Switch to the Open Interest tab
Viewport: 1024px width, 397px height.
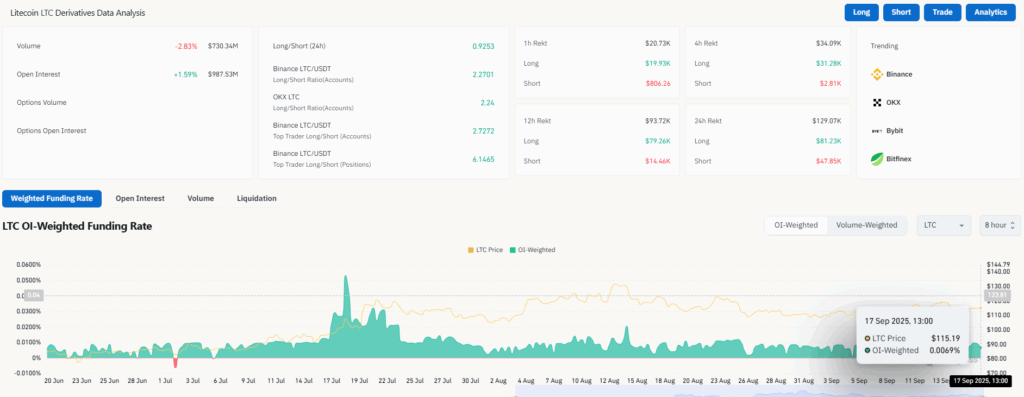[x=140, y=198]
